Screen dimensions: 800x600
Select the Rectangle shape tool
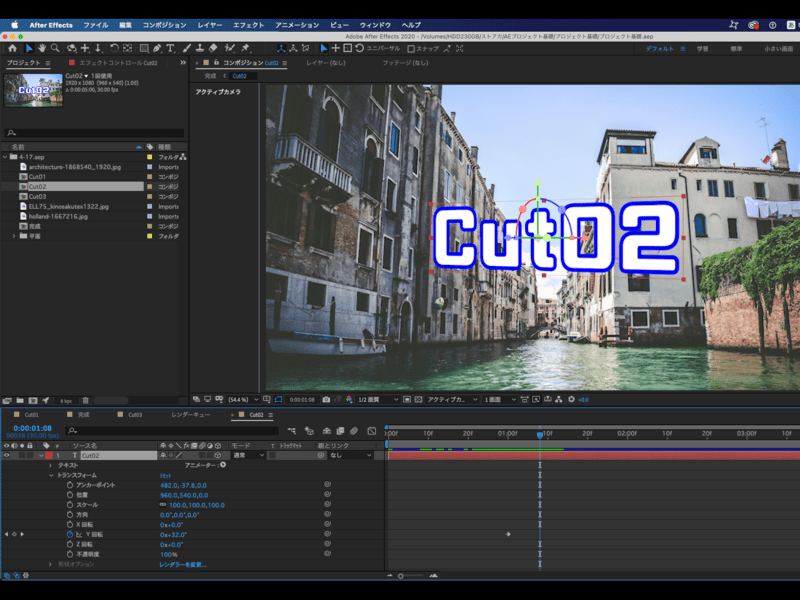(x=144, y=48)
